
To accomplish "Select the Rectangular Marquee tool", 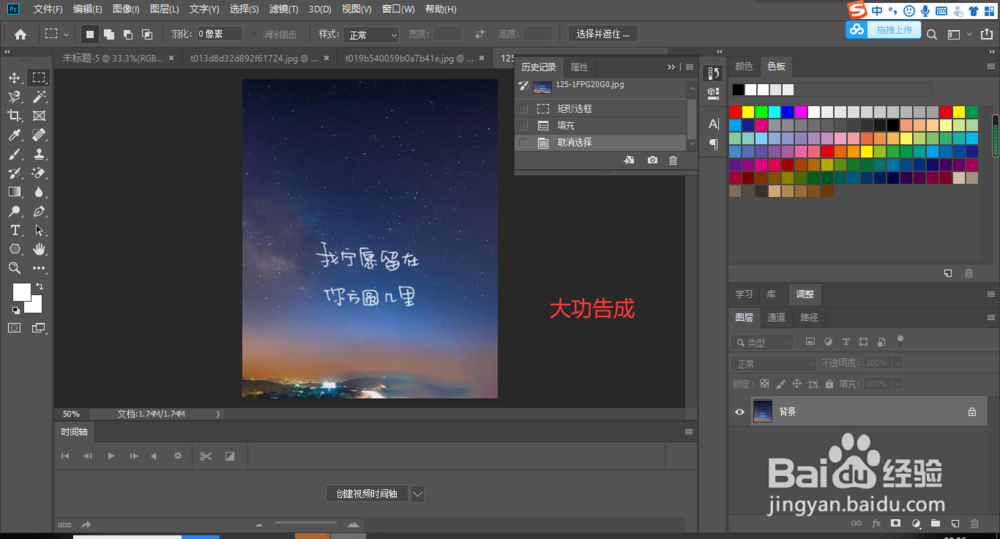I will pos(39,78).
